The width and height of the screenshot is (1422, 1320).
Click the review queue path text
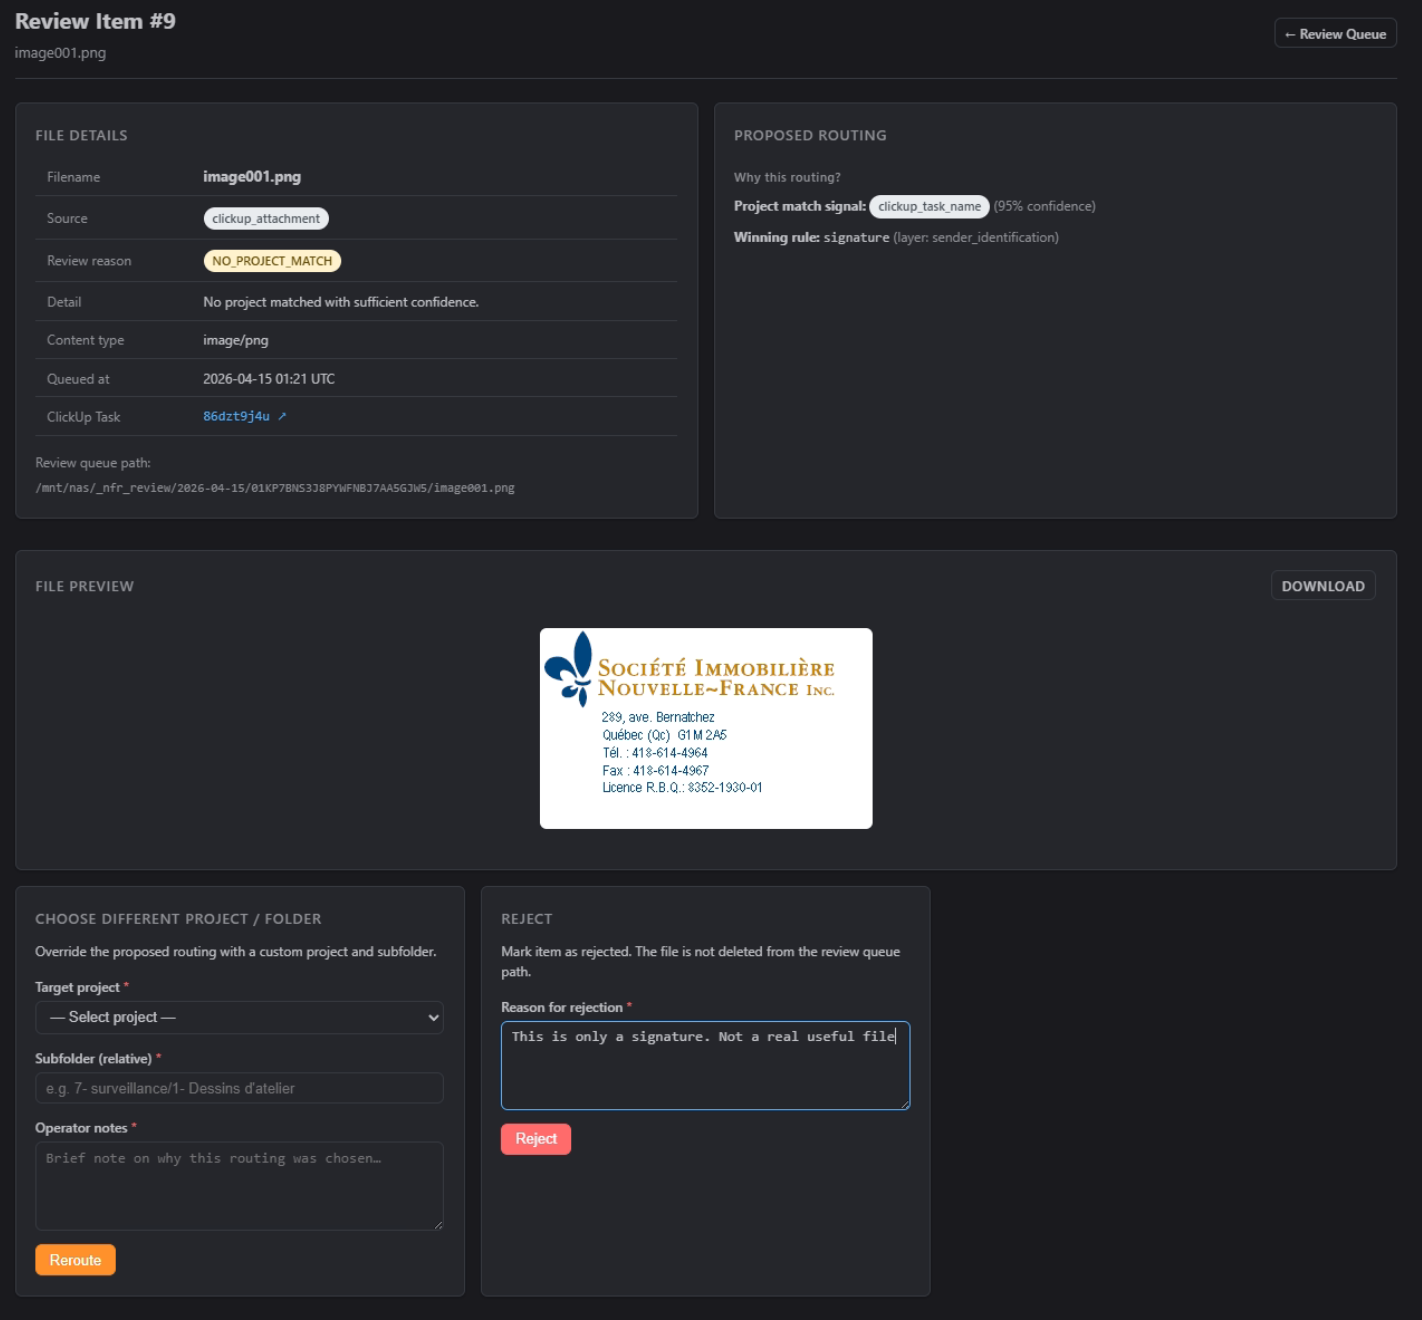[x=275, y=488]
